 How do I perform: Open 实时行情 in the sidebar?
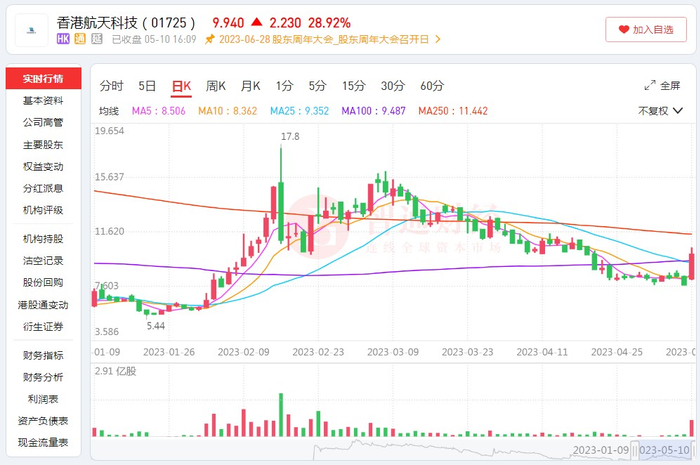[43, 79]
